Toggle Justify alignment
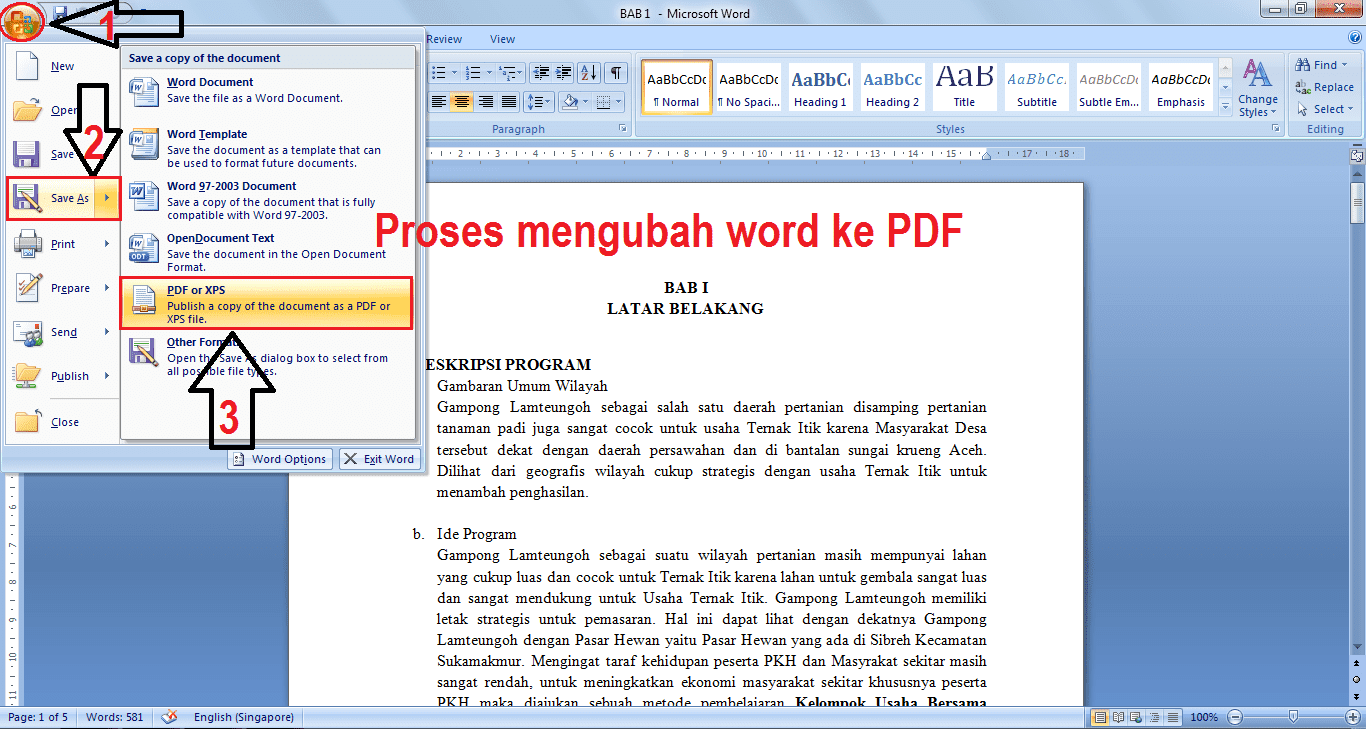1366x729 pixels. point(509,102)
